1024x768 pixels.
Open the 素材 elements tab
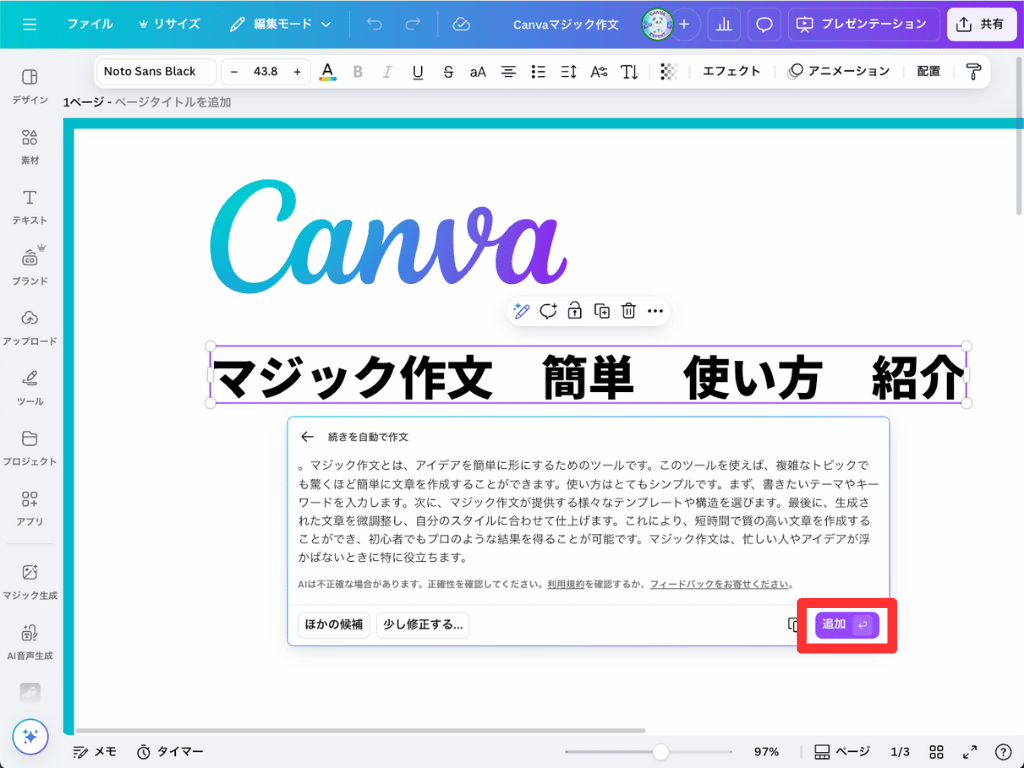(30, 146)
